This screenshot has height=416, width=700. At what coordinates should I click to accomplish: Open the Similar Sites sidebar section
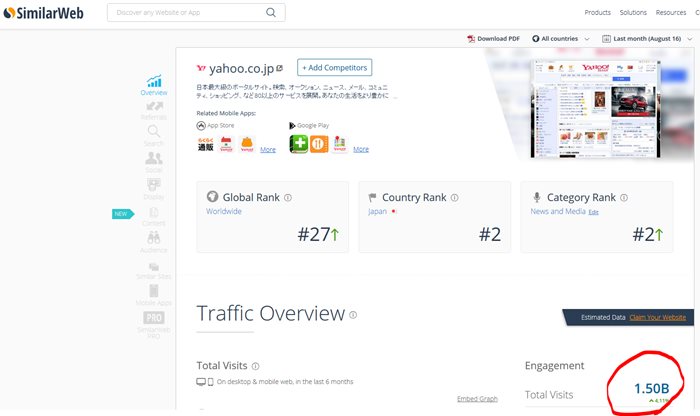pyautogui.click(x=154, y=271)
